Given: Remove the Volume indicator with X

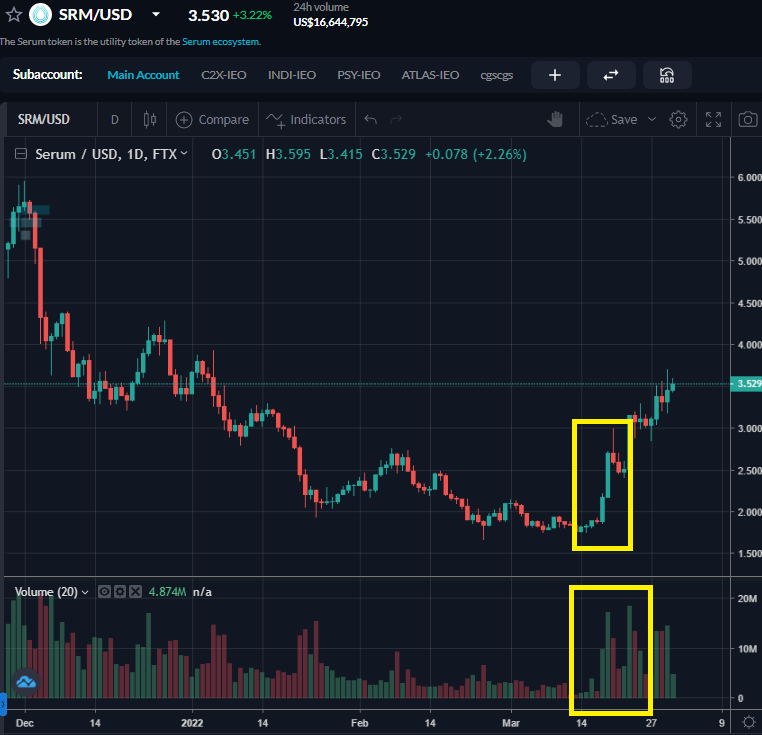Looking at the screenshot, I should coord(136,592).
